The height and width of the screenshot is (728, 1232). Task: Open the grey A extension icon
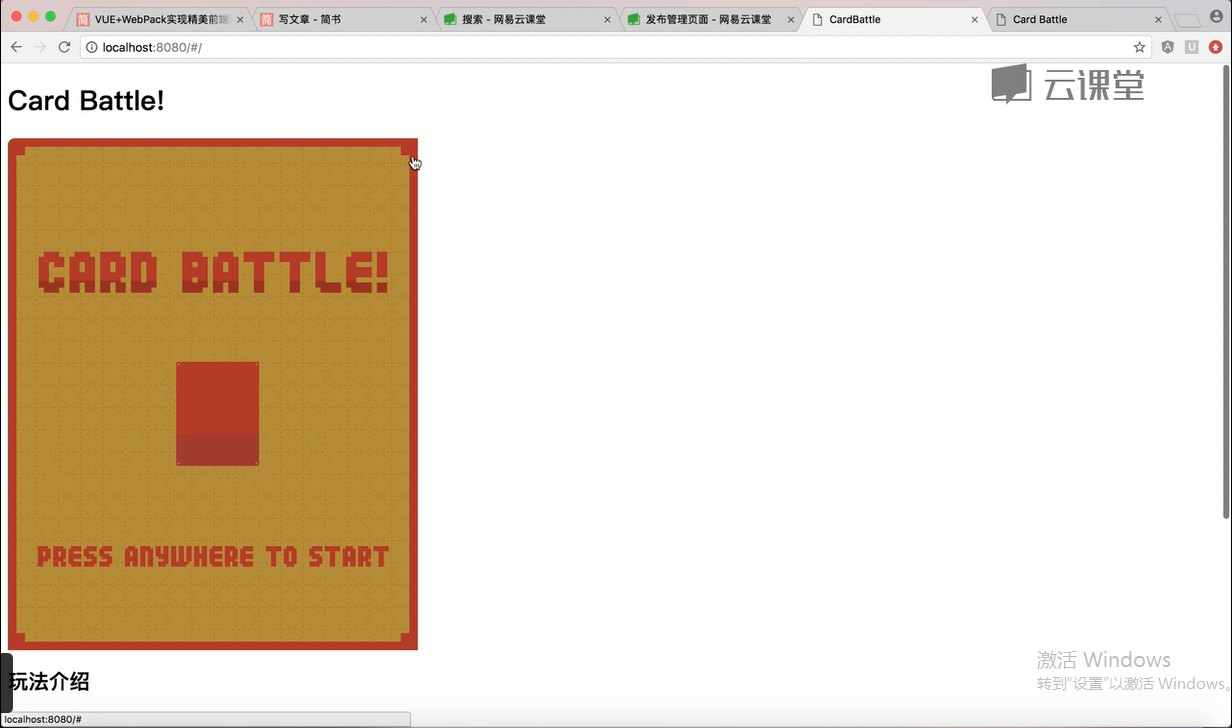click(1167, 47)
